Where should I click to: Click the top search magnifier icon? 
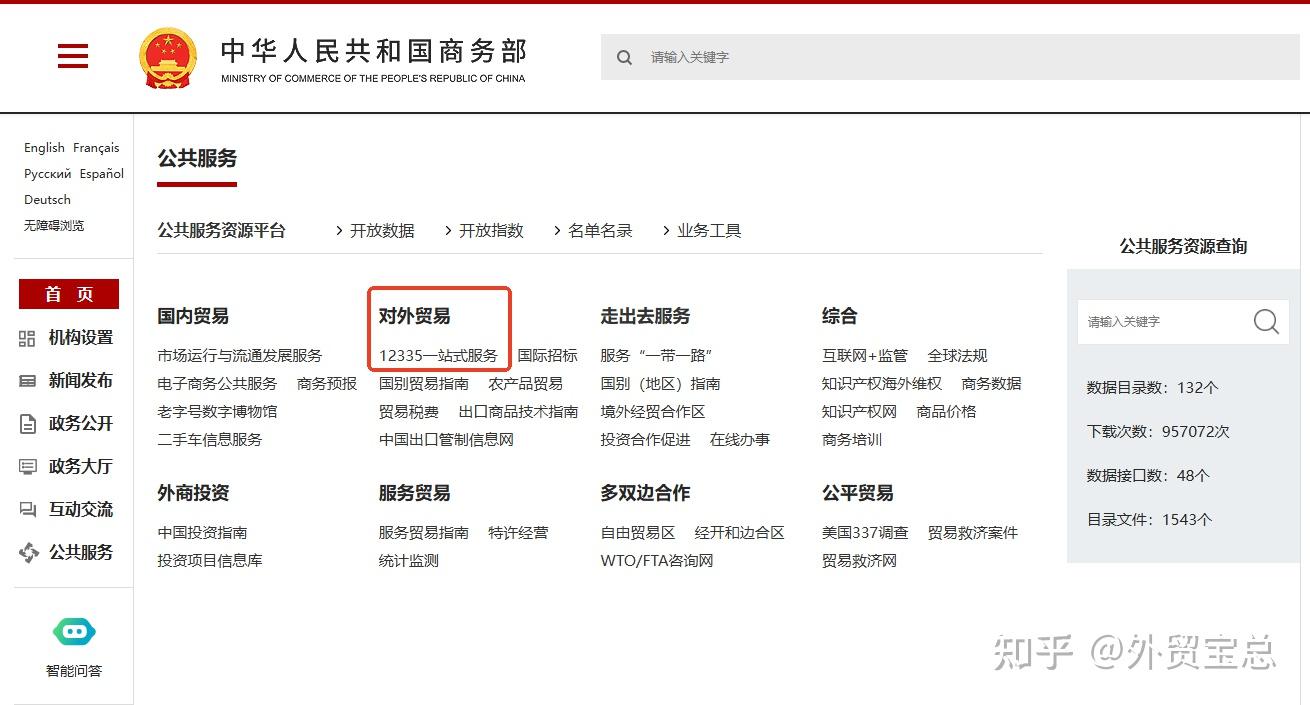point(624,57)
